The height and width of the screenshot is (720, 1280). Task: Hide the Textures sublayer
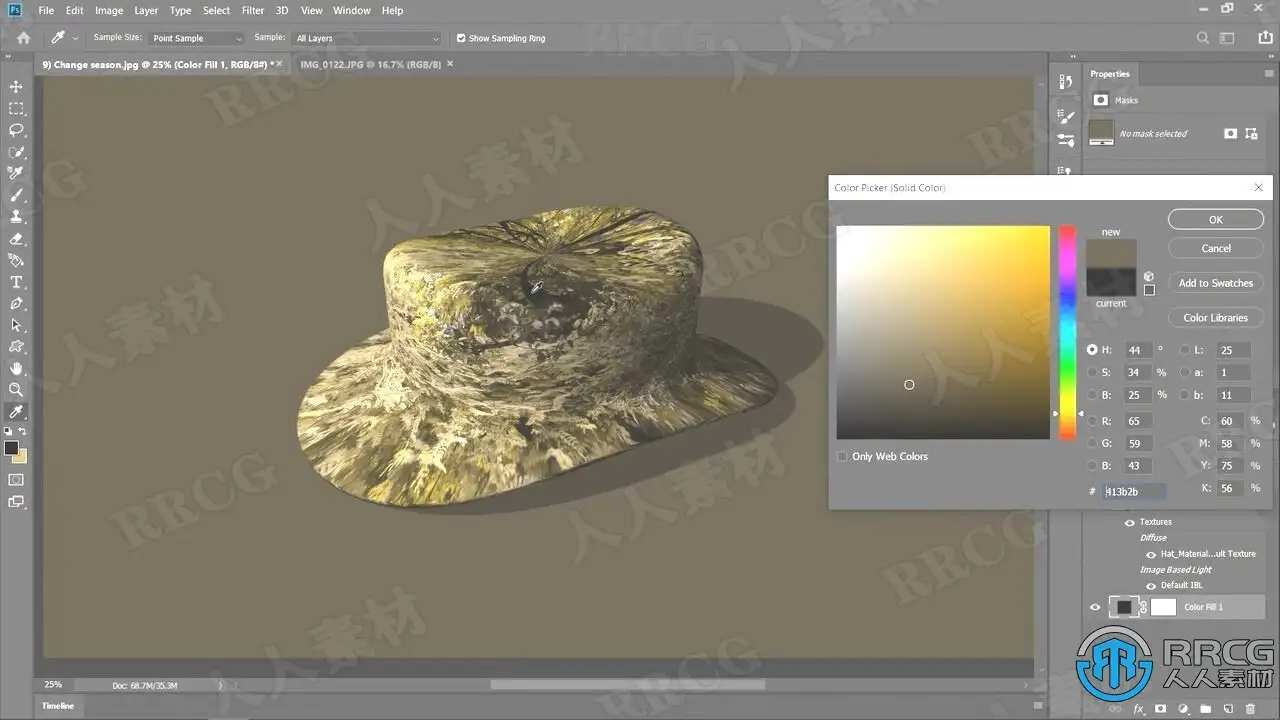point(1130,522)
